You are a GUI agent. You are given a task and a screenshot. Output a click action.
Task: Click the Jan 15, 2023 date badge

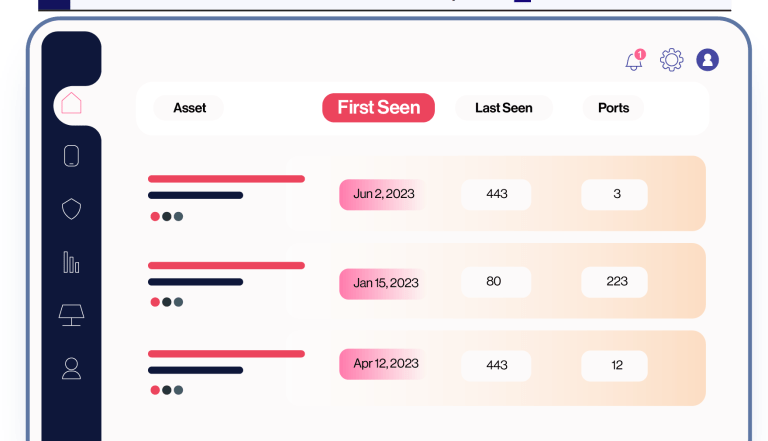(x=384, y=282)
